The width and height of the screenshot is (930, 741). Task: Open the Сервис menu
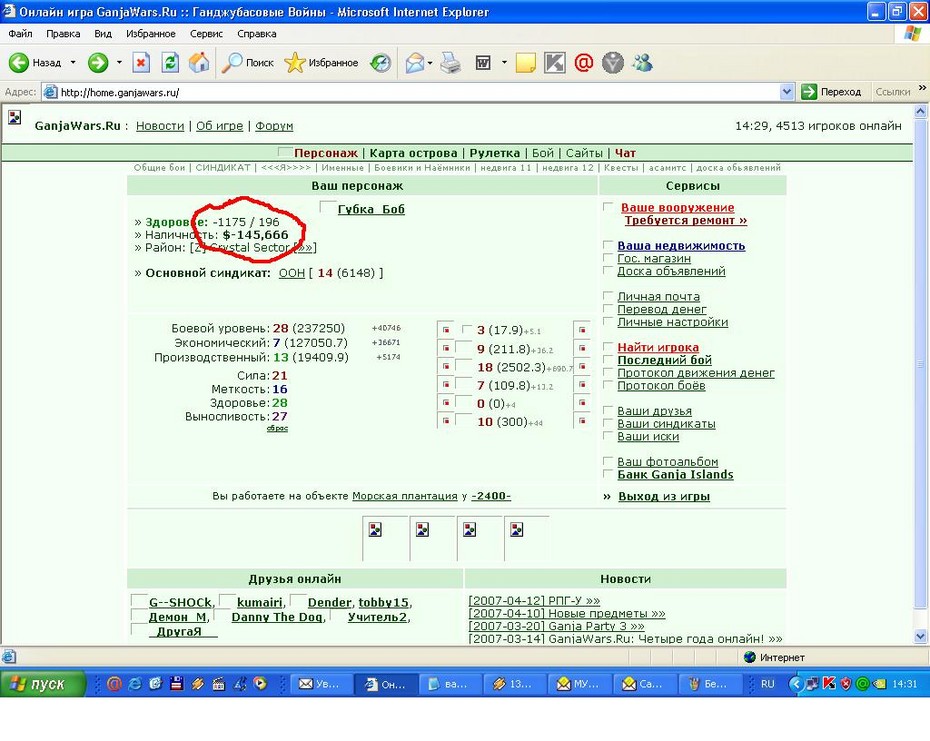pyautogui.click(x=206, y=34)
